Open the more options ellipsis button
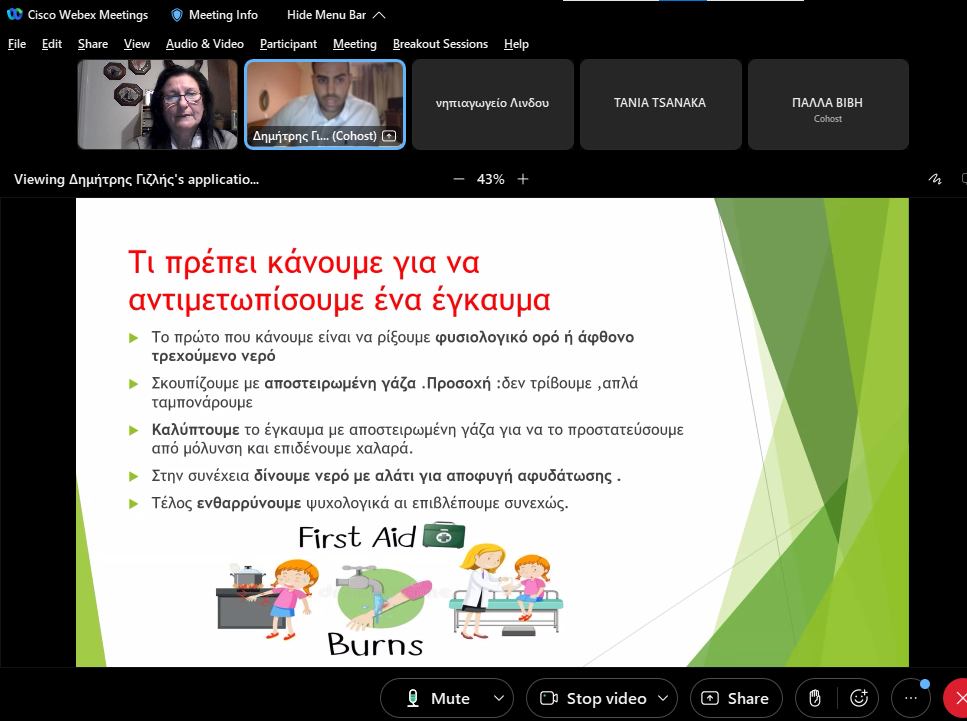 click(x=910, y=698)
